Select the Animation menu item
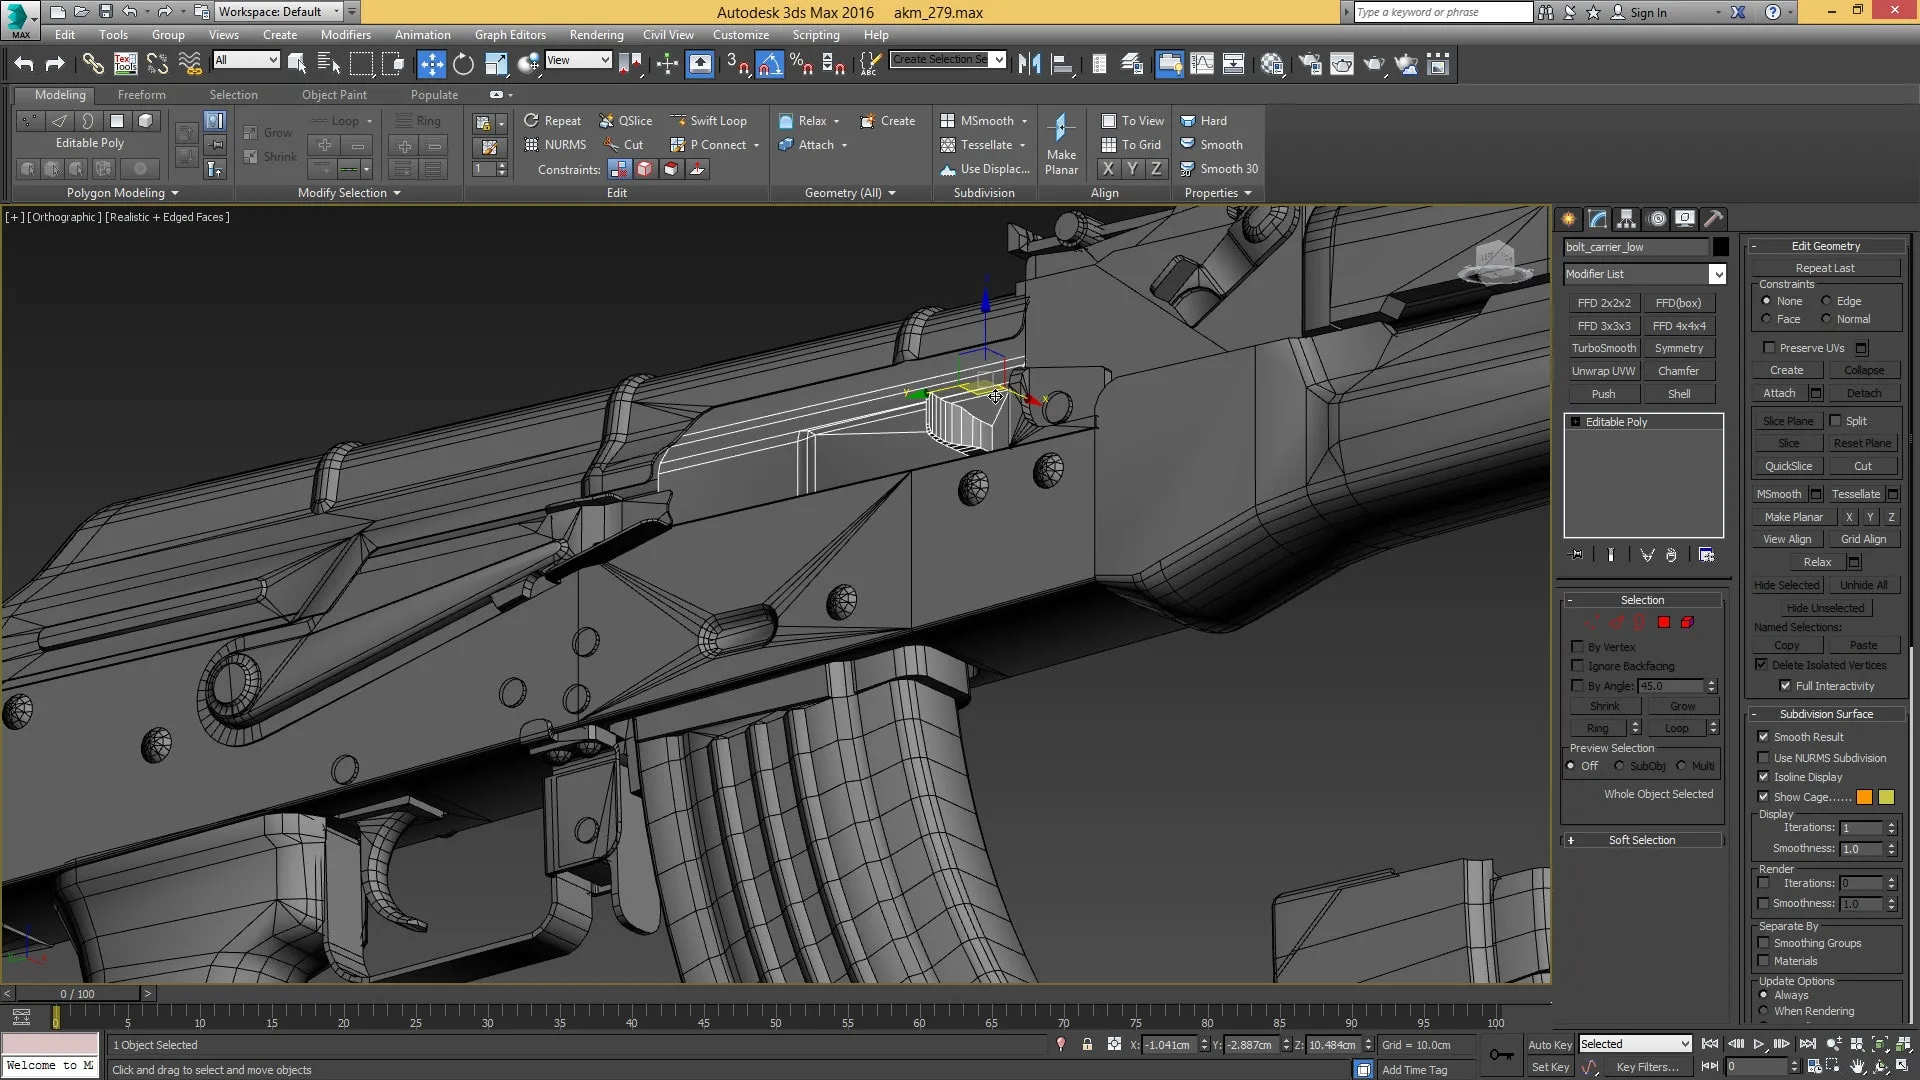Viewport: 1920px width, 1080px height. [422, 34]
